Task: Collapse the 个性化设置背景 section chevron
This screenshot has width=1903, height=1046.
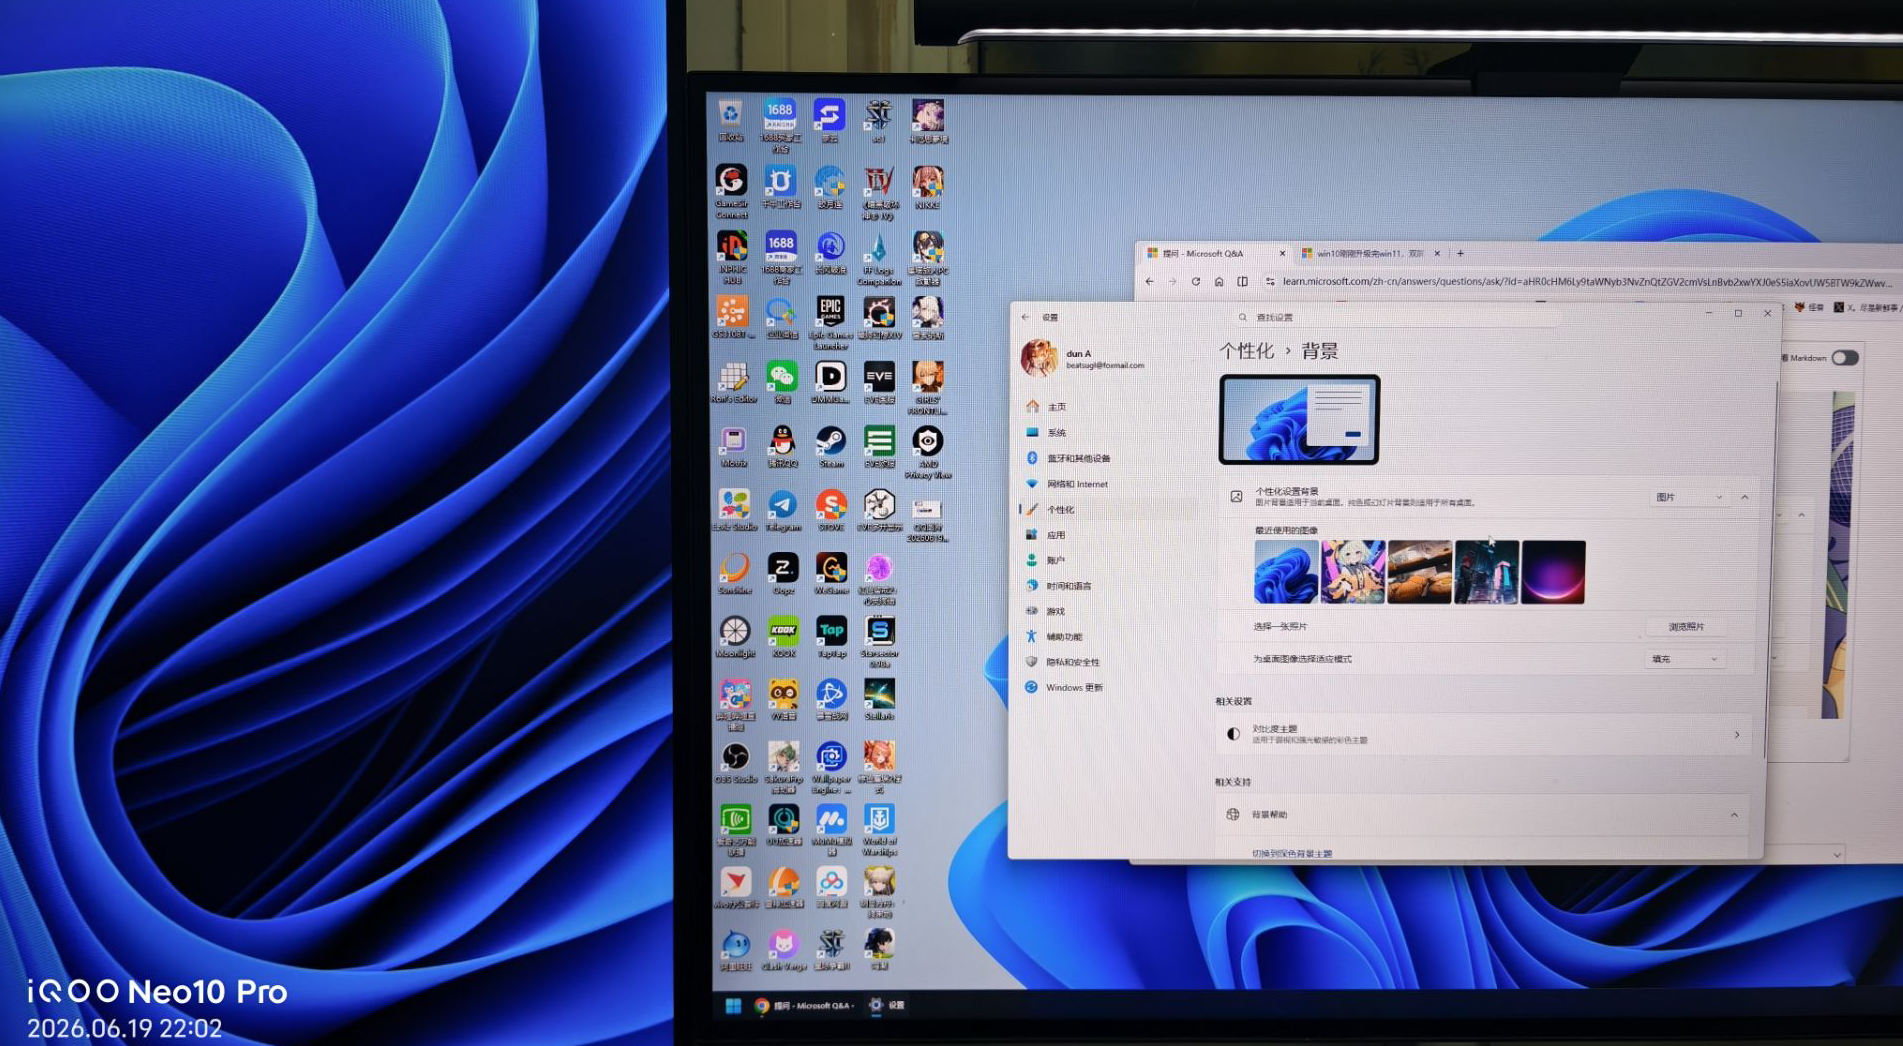Action: (x=1745, y=497)
